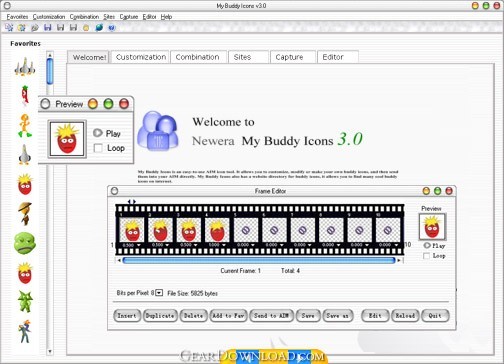Click the Send to AIM button
This screenshot has width=504, height=364.
[x=271, y=315]
